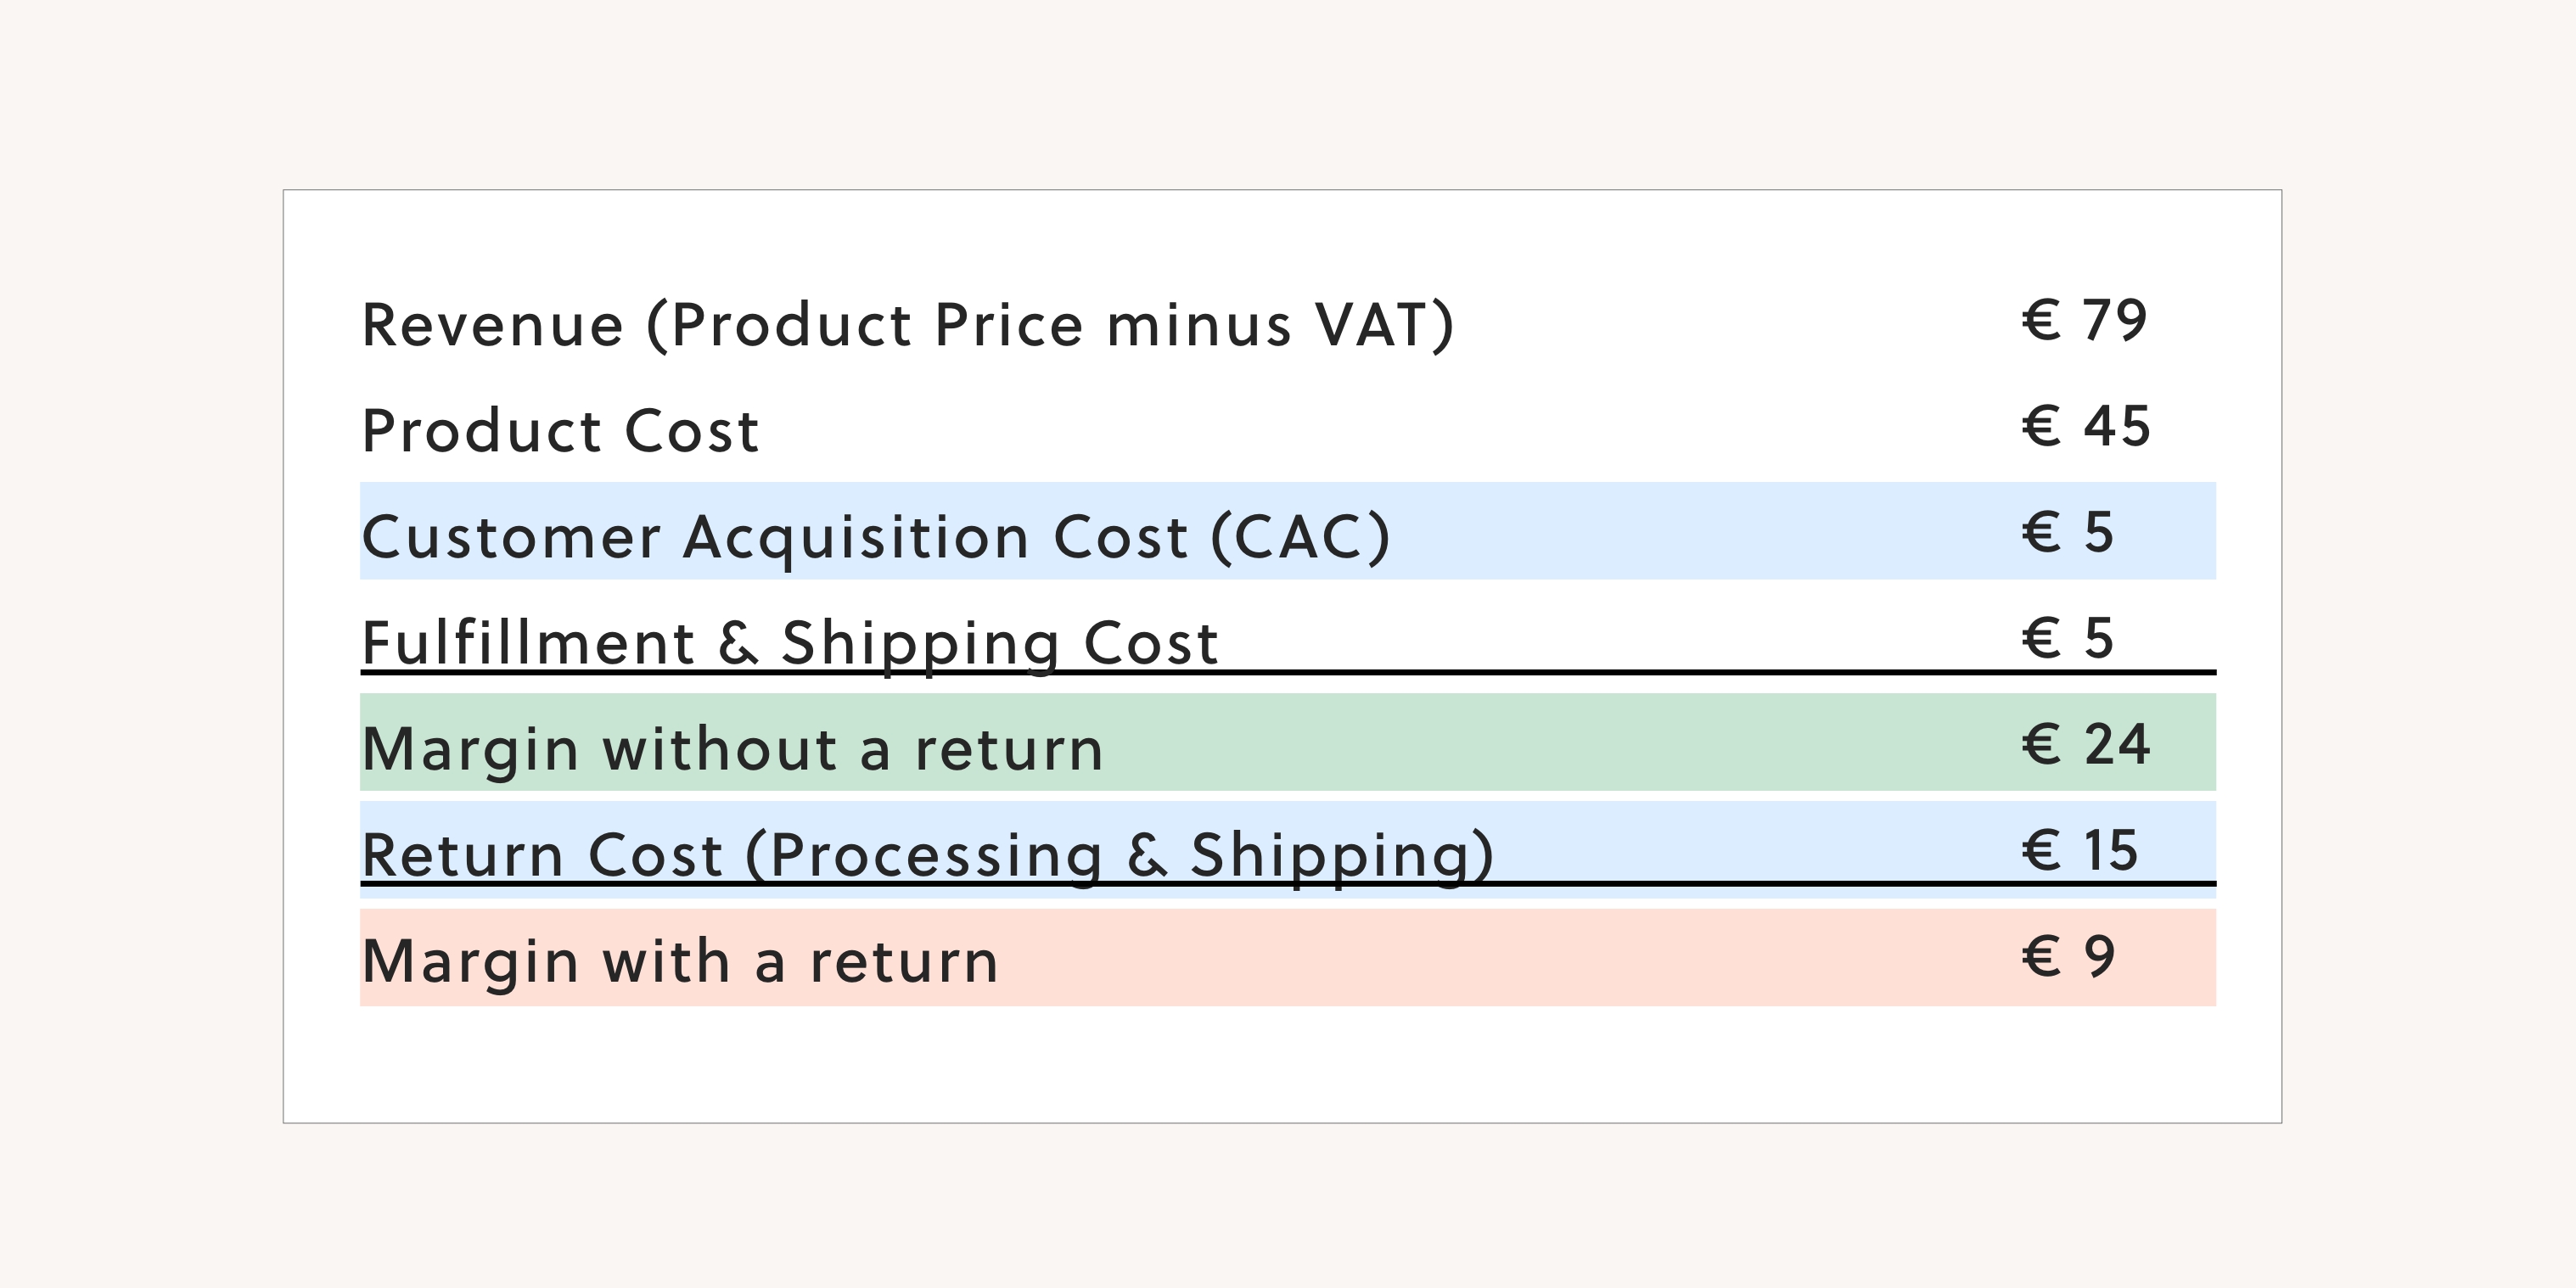Click the word 'Revenue' in first row

492,326
